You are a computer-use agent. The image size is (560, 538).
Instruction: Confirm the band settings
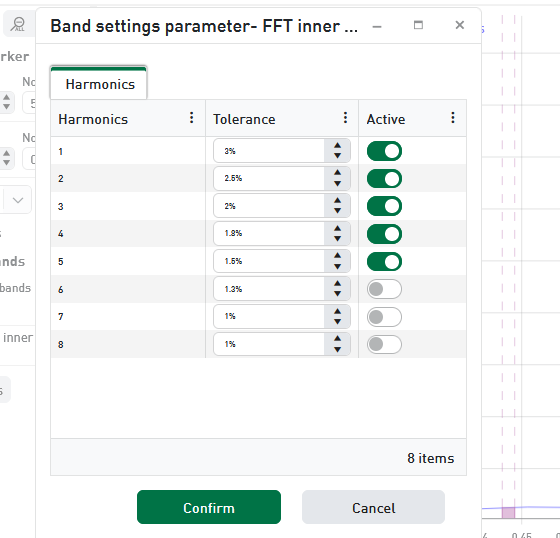click(x=209, y=507)
